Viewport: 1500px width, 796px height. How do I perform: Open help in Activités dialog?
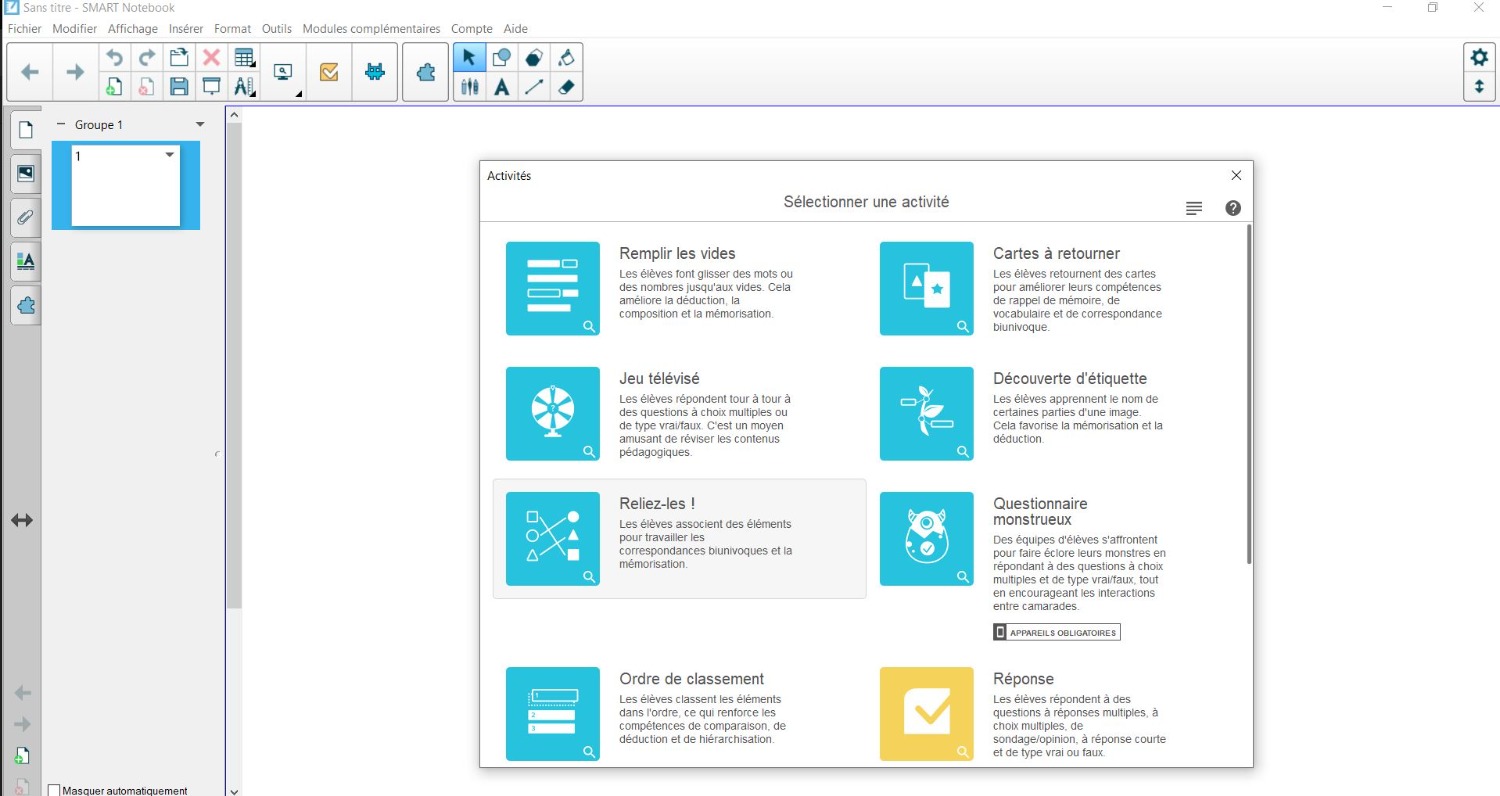coord(1233,208)
